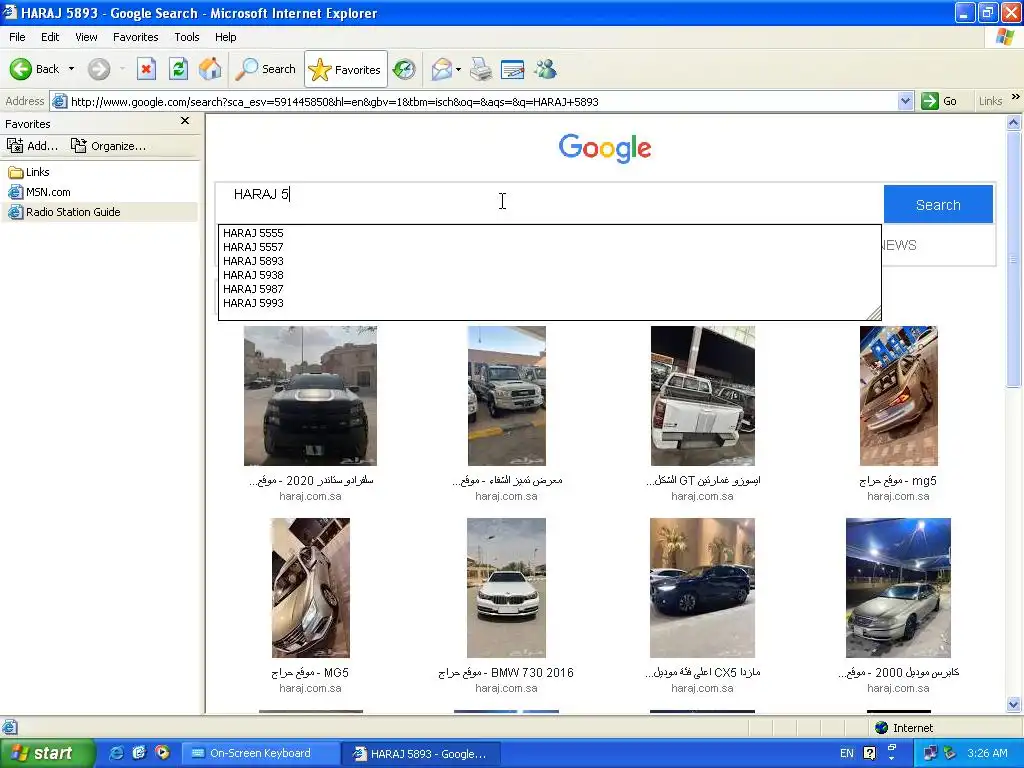Image resolution: width=1024 pixels, height=768 pixels.
Task: Expand the Links toolbar chevron
Action: 1016,97
